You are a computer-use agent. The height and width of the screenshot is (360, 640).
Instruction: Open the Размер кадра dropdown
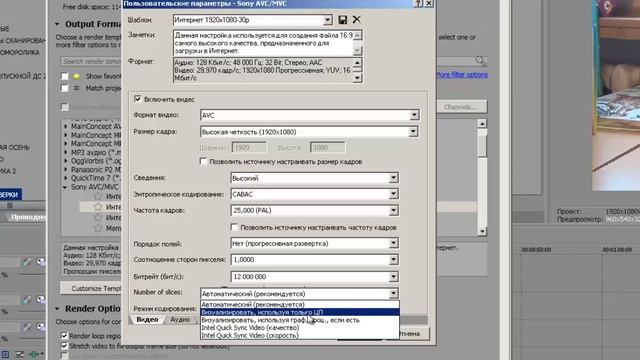point(413,132)
